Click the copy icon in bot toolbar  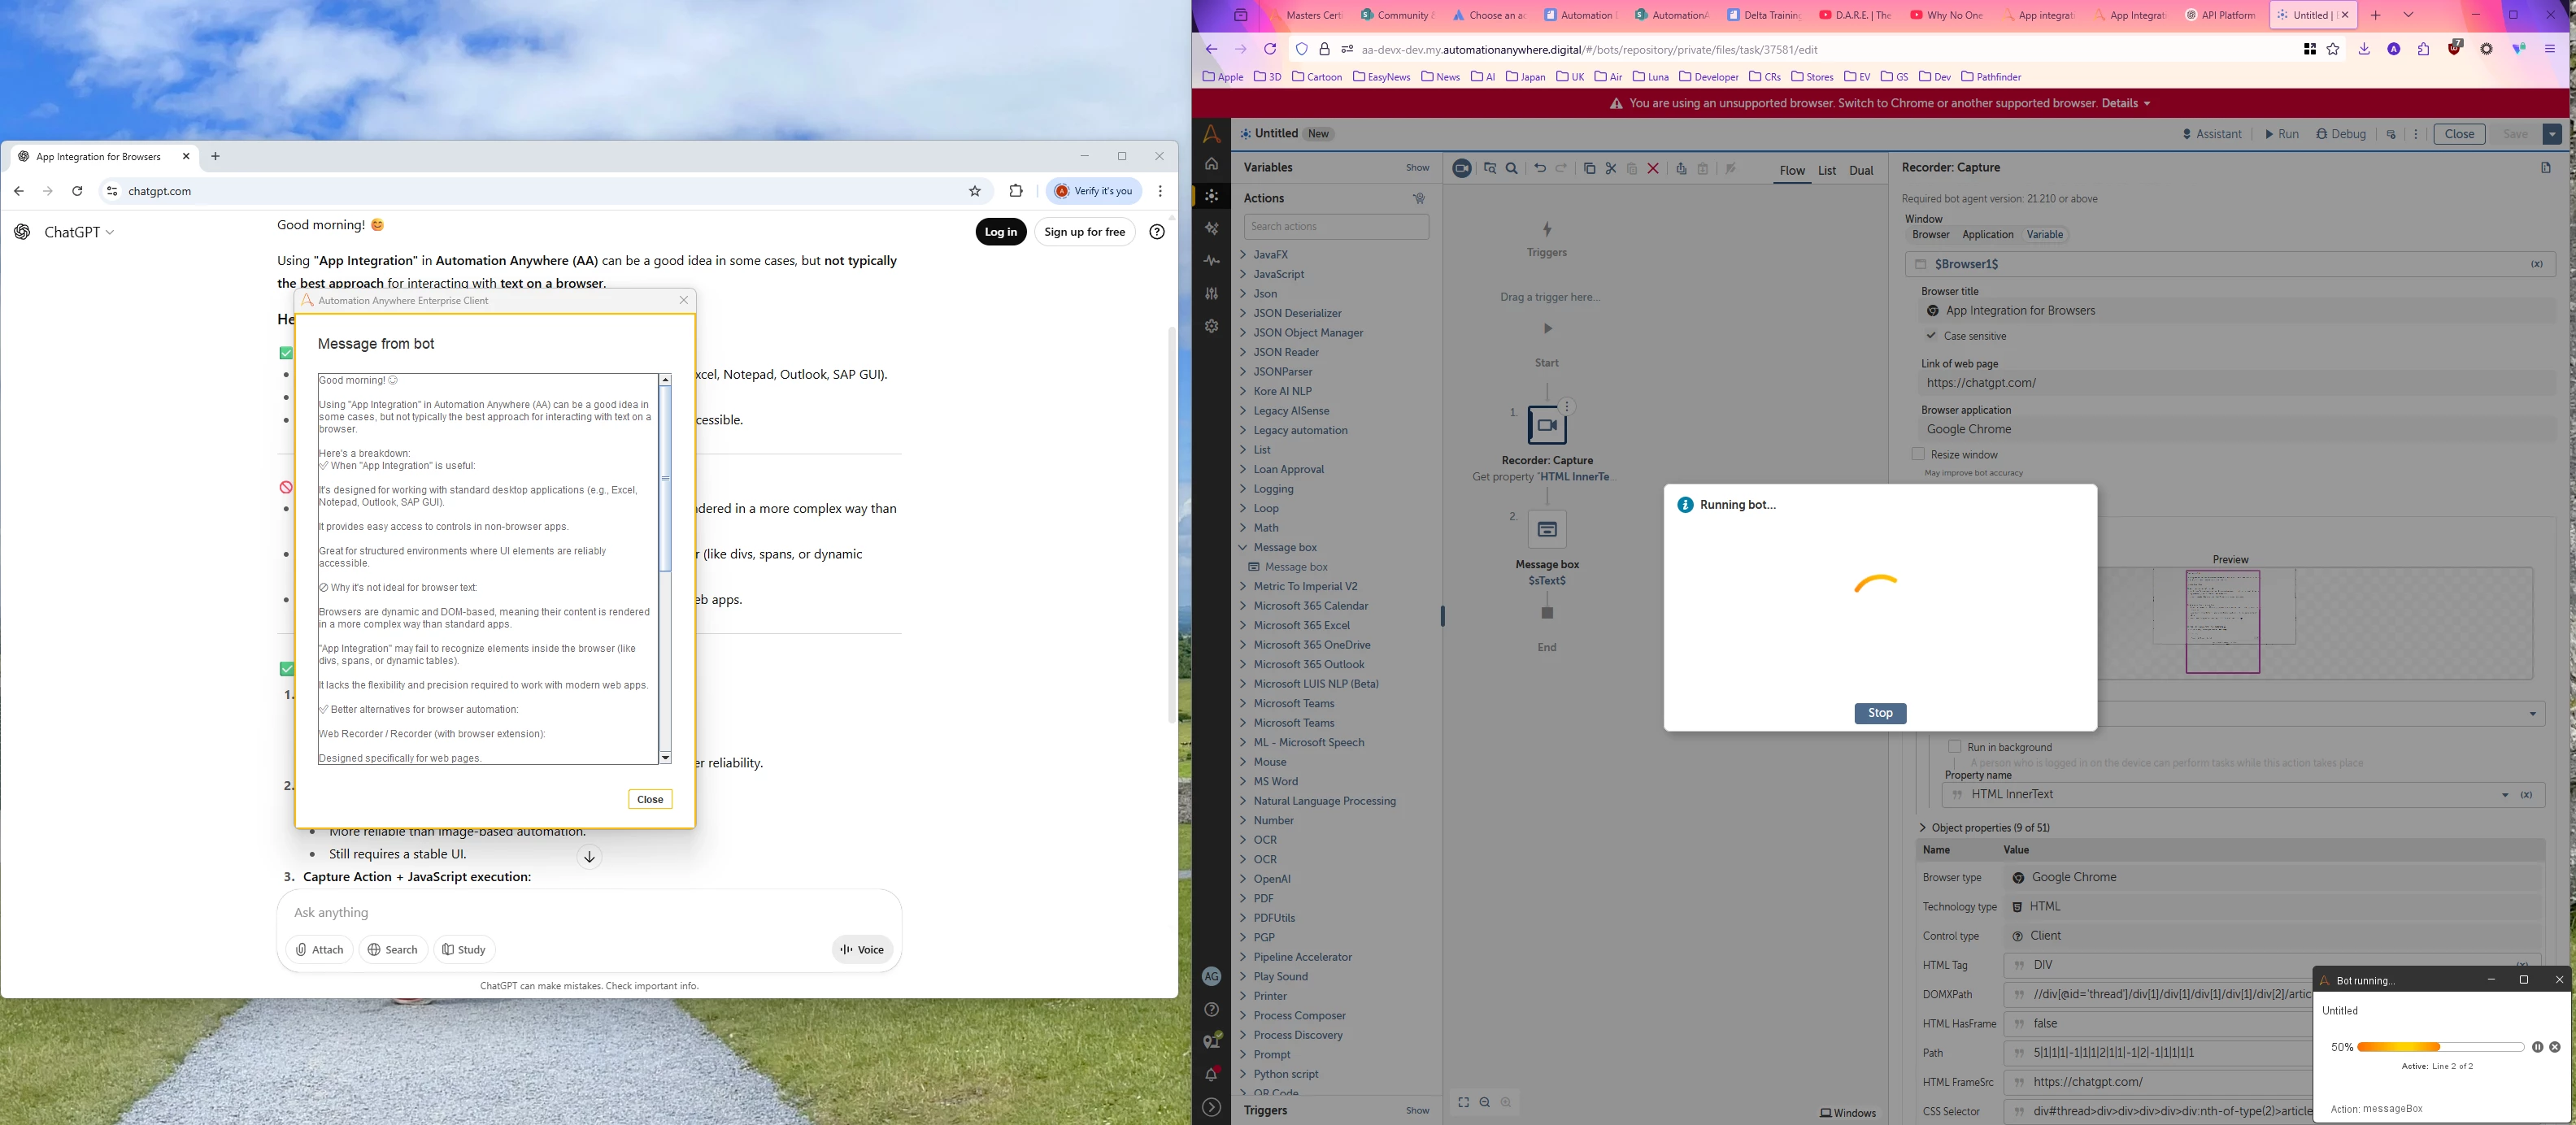(1589, 168)
